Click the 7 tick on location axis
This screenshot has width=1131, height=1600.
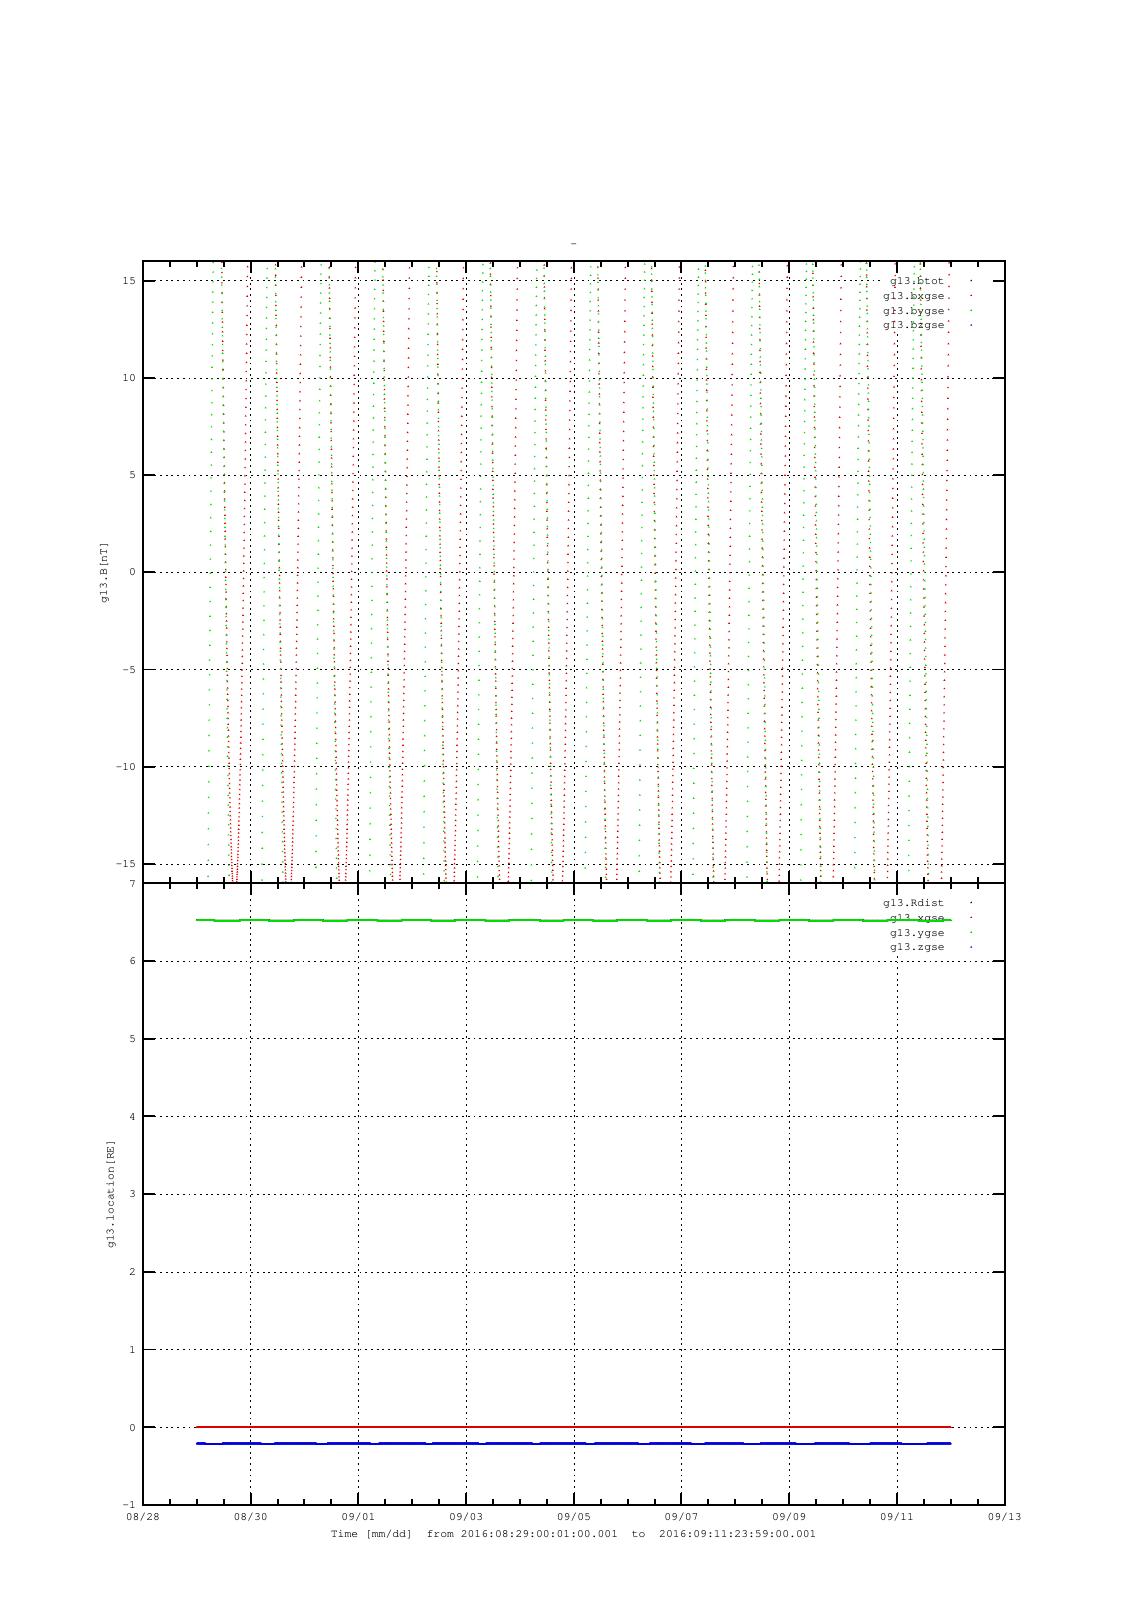132,884
